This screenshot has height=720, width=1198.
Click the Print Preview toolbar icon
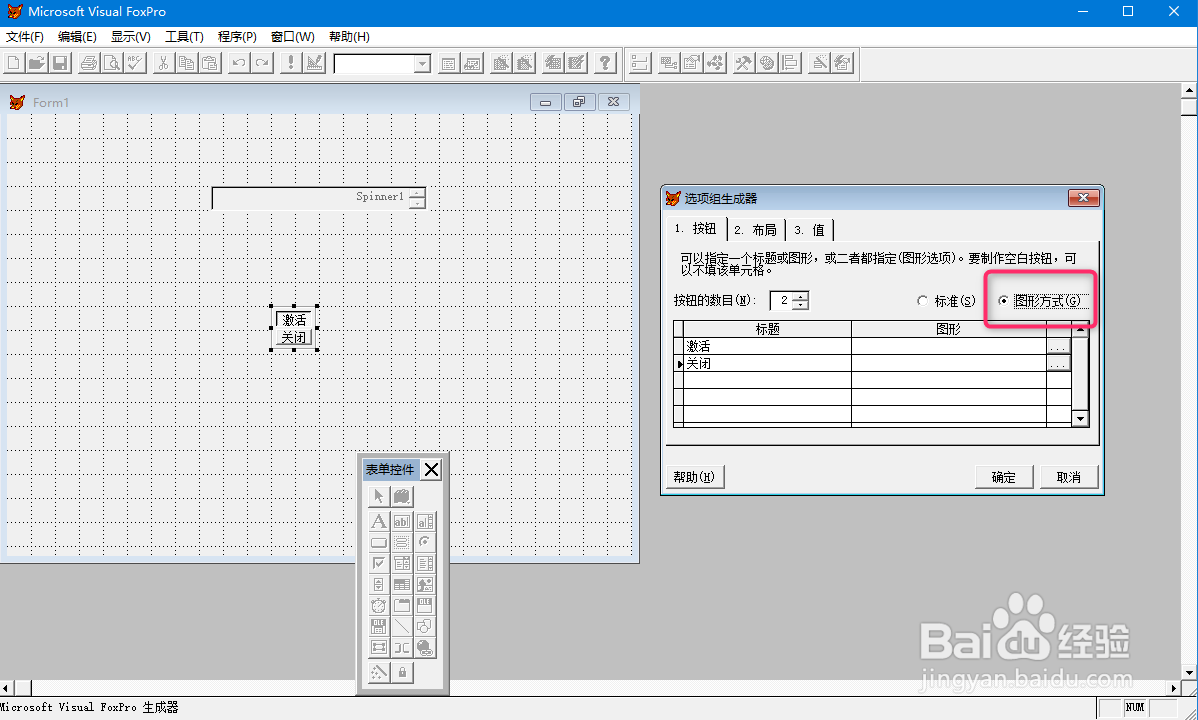(x=112, y=63)
